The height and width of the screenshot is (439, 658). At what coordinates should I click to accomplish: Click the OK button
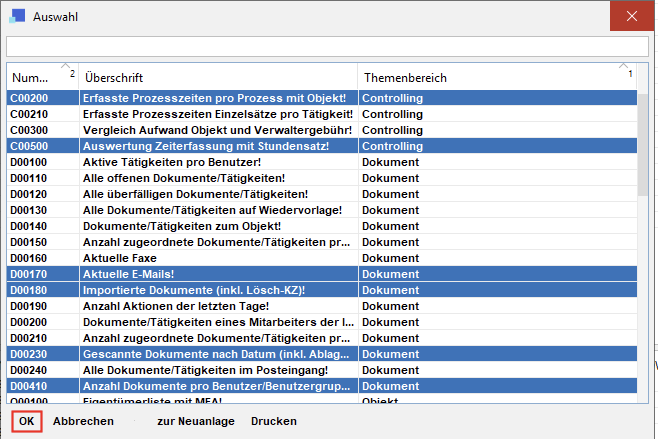click(x=27, y=421)
